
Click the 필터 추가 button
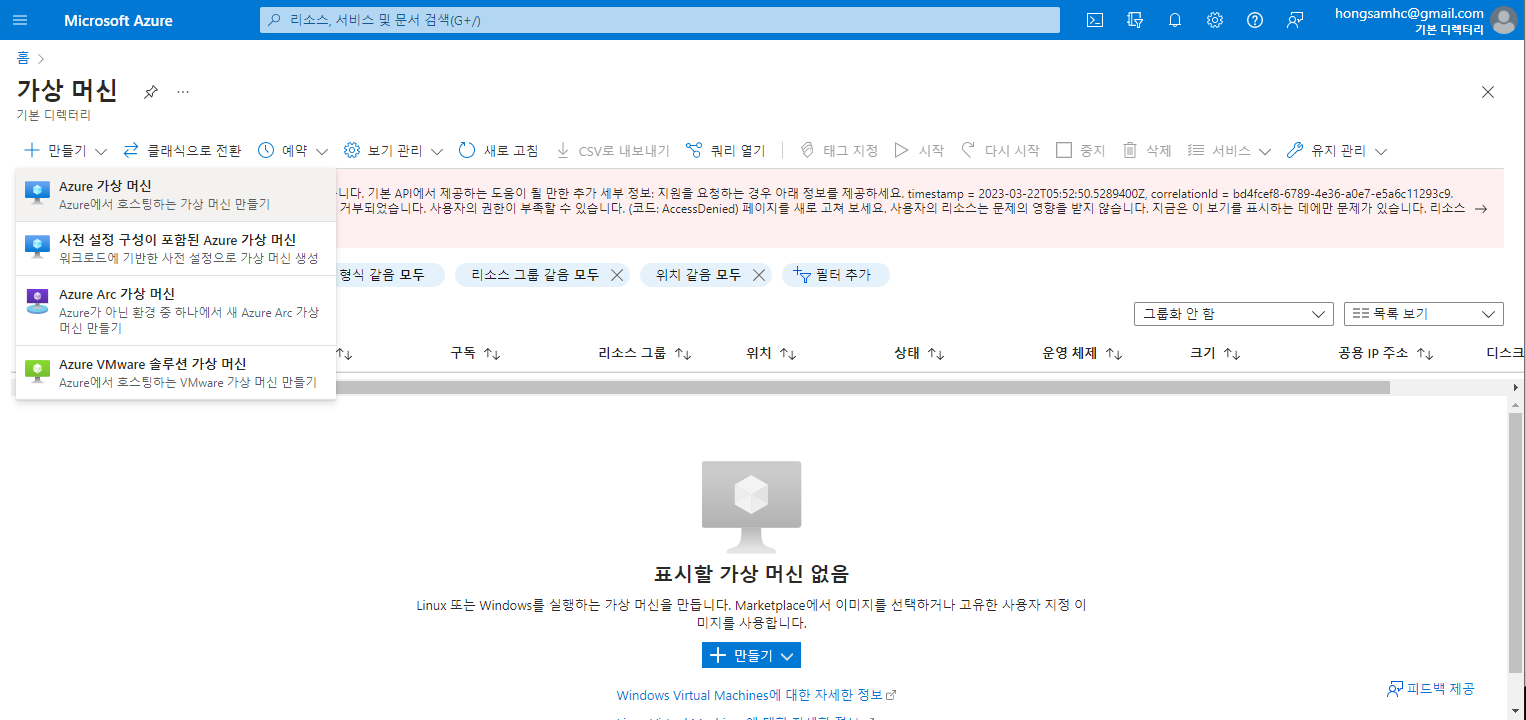tap(835, 275)
